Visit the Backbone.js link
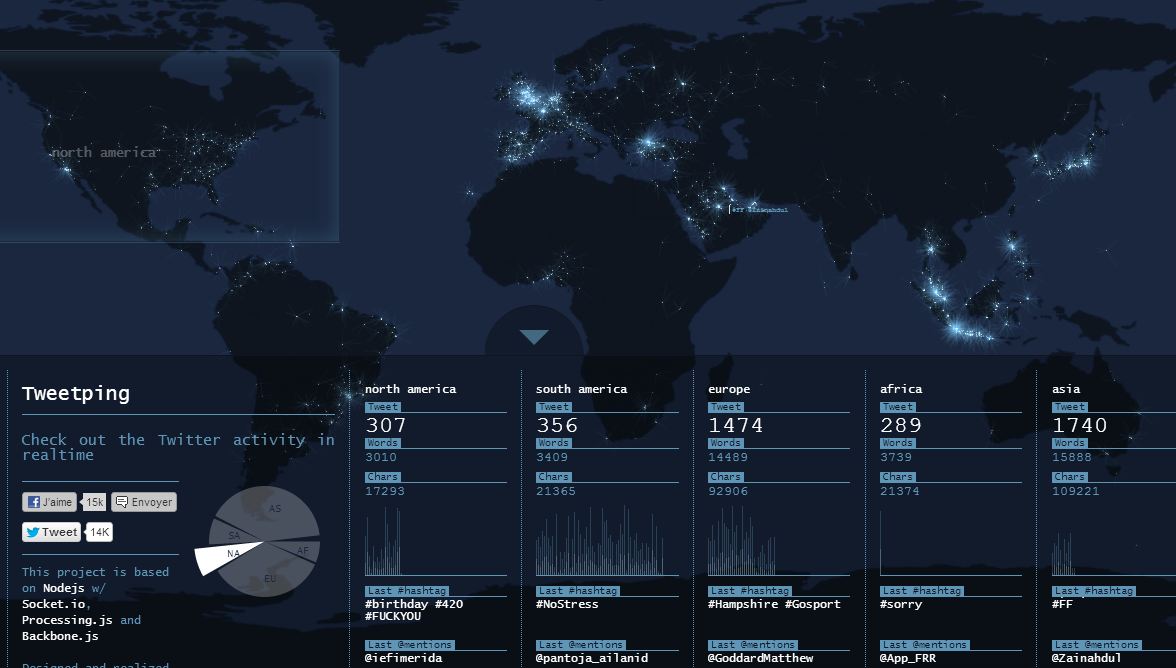1176x668 pixels. click(60, 636)
